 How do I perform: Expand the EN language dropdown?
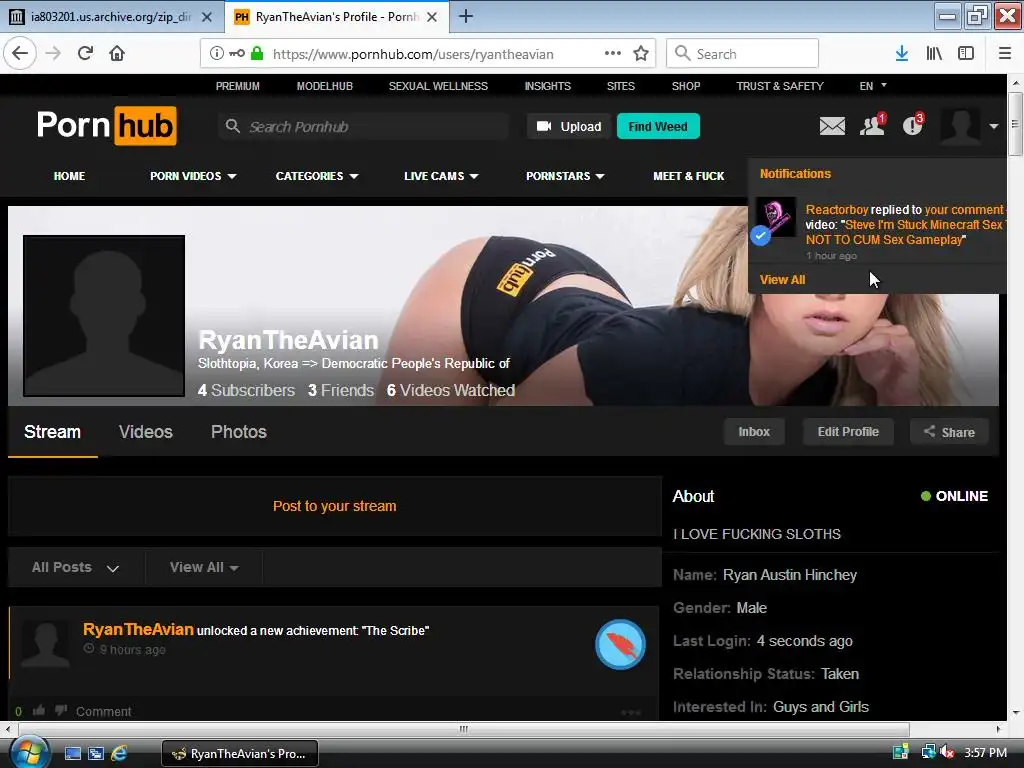tap(873, 86)
